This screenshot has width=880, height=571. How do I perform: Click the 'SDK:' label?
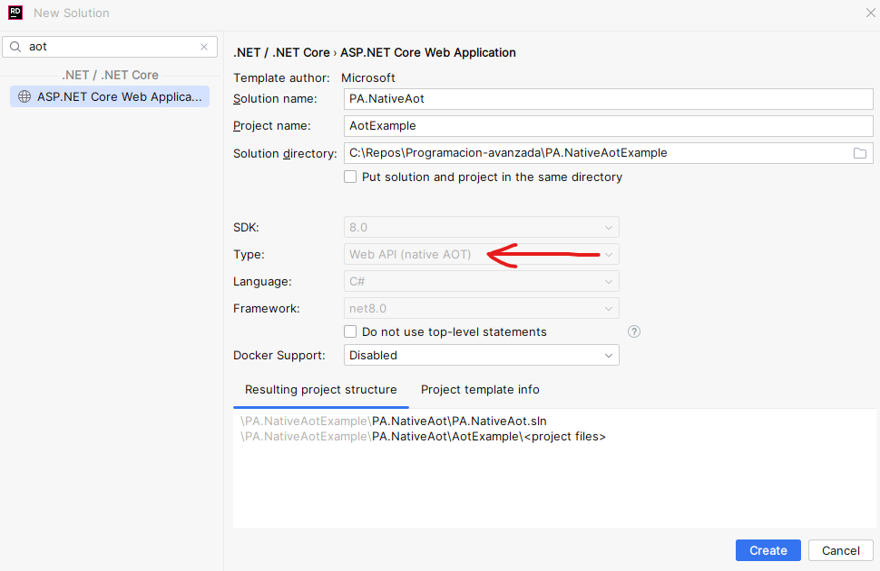246,227
